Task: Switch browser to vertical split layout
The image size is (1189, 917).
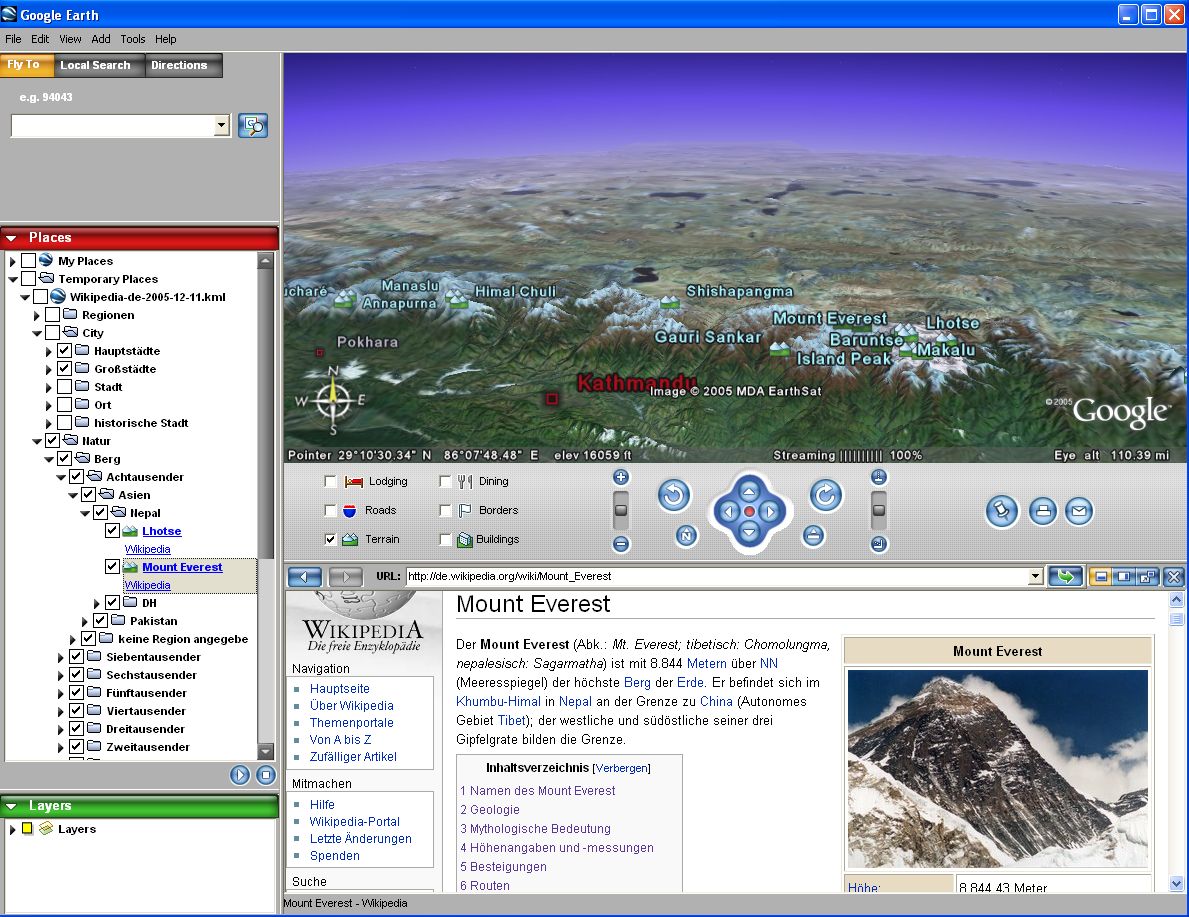Action: pyautogui.click(x=1124, y=576)
